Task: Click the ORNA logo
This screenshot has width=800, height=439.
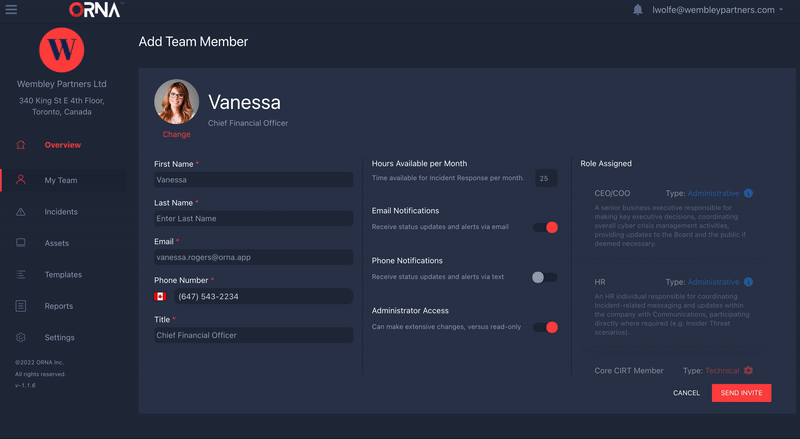Action: (95, 10)
